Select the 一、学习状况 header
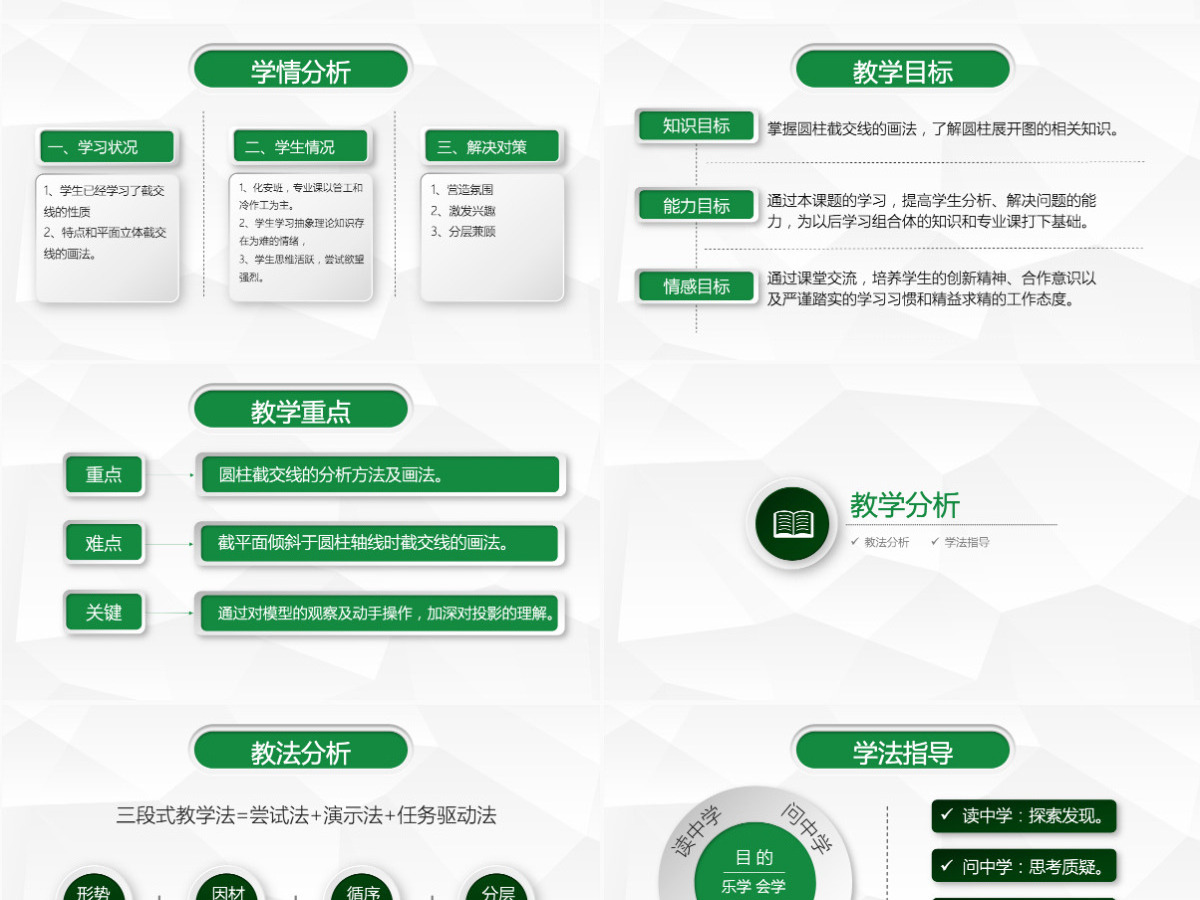This screenshot has width=1200, height=900. click(x=107, y=147)
